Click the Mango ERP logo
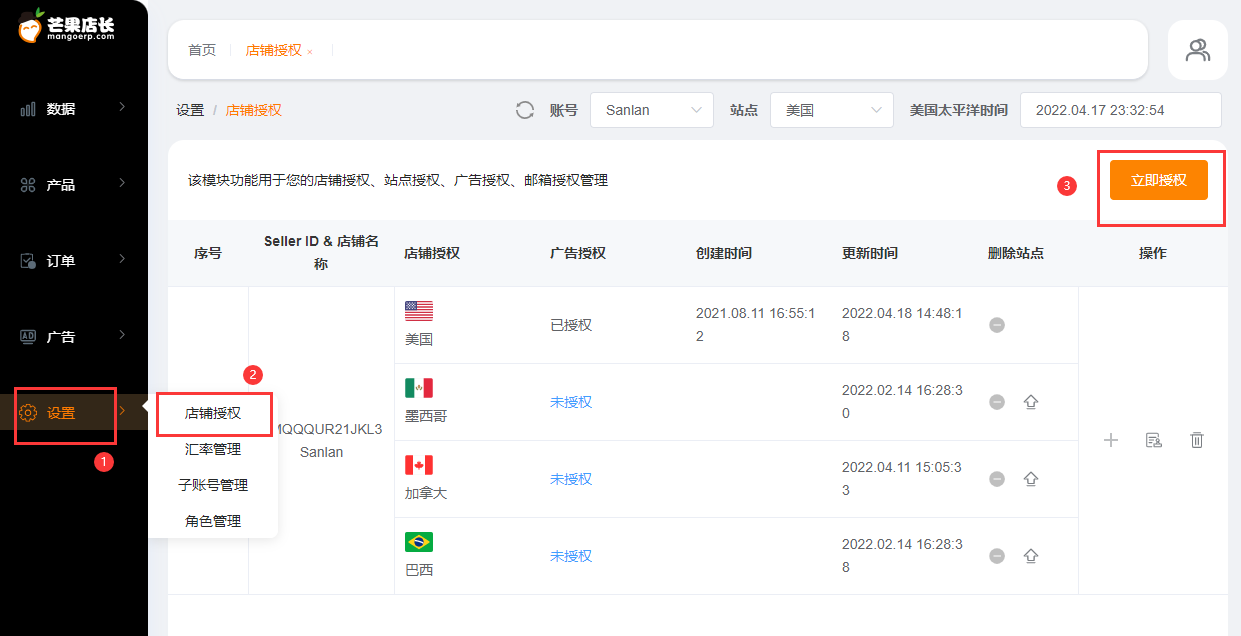Screen dimensions: 1241x636 coord(66,26)
